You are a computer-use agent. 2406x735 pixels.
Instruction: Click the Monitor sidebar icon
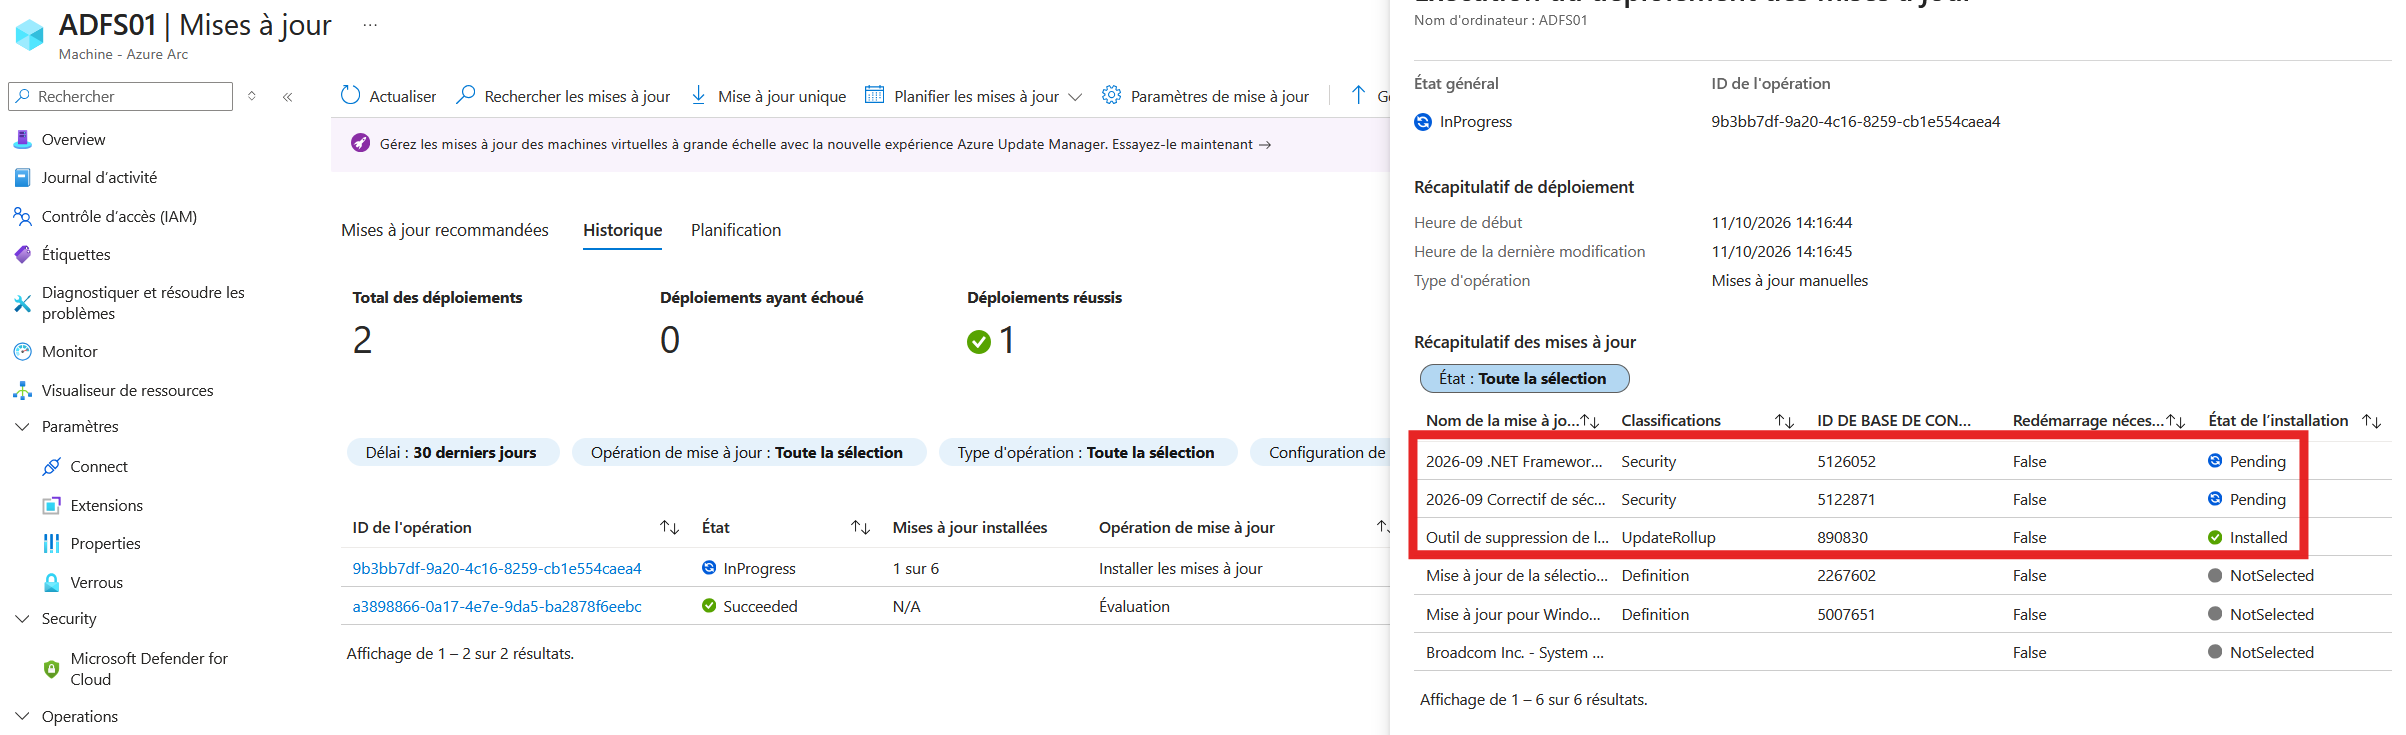(x=22, y=351)
